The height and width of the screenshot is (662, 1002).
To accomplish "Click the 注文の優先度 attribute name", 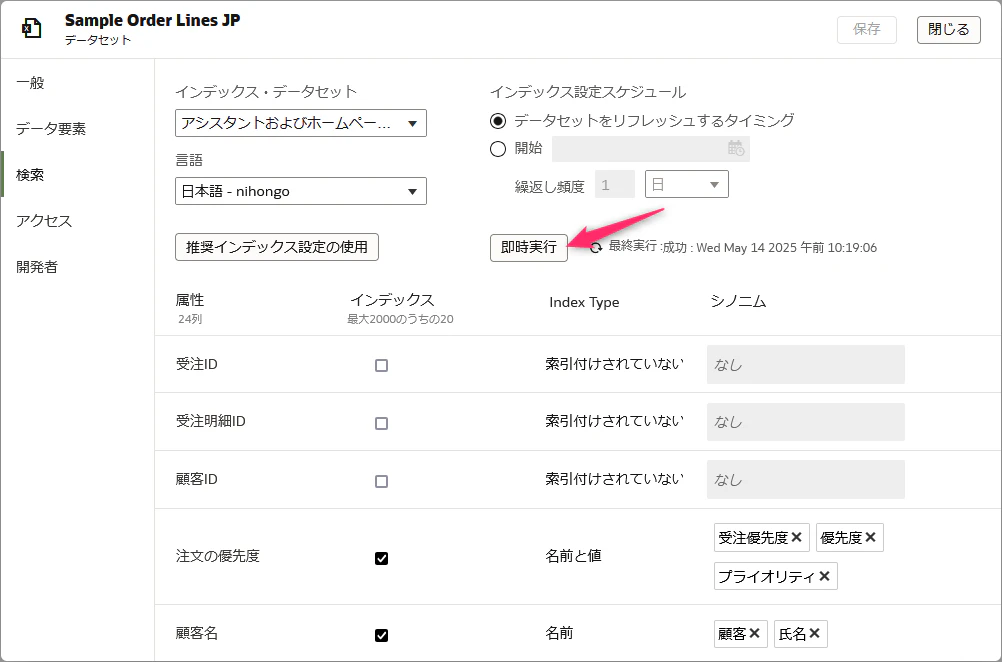I will pyautogui.click(x=217, y=556).
